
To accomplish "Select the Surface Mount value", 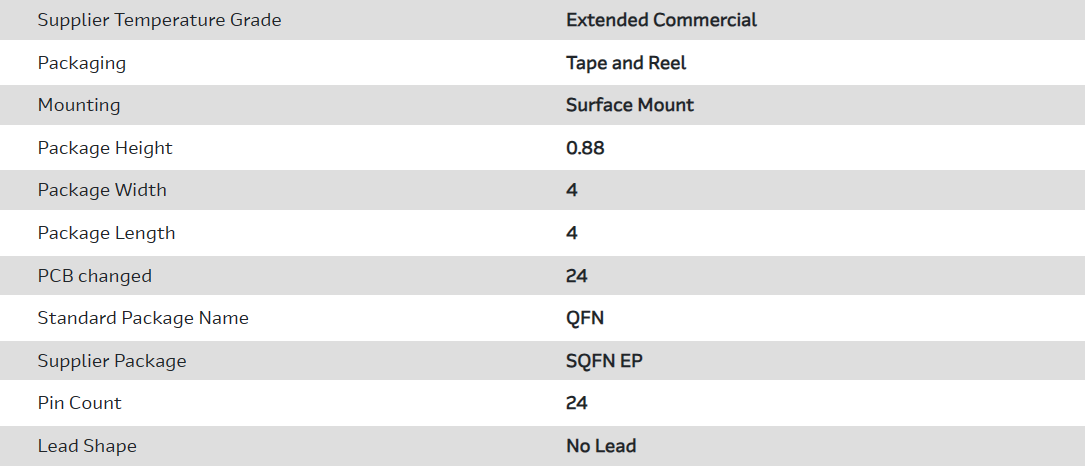I will (x=630, y=105).
